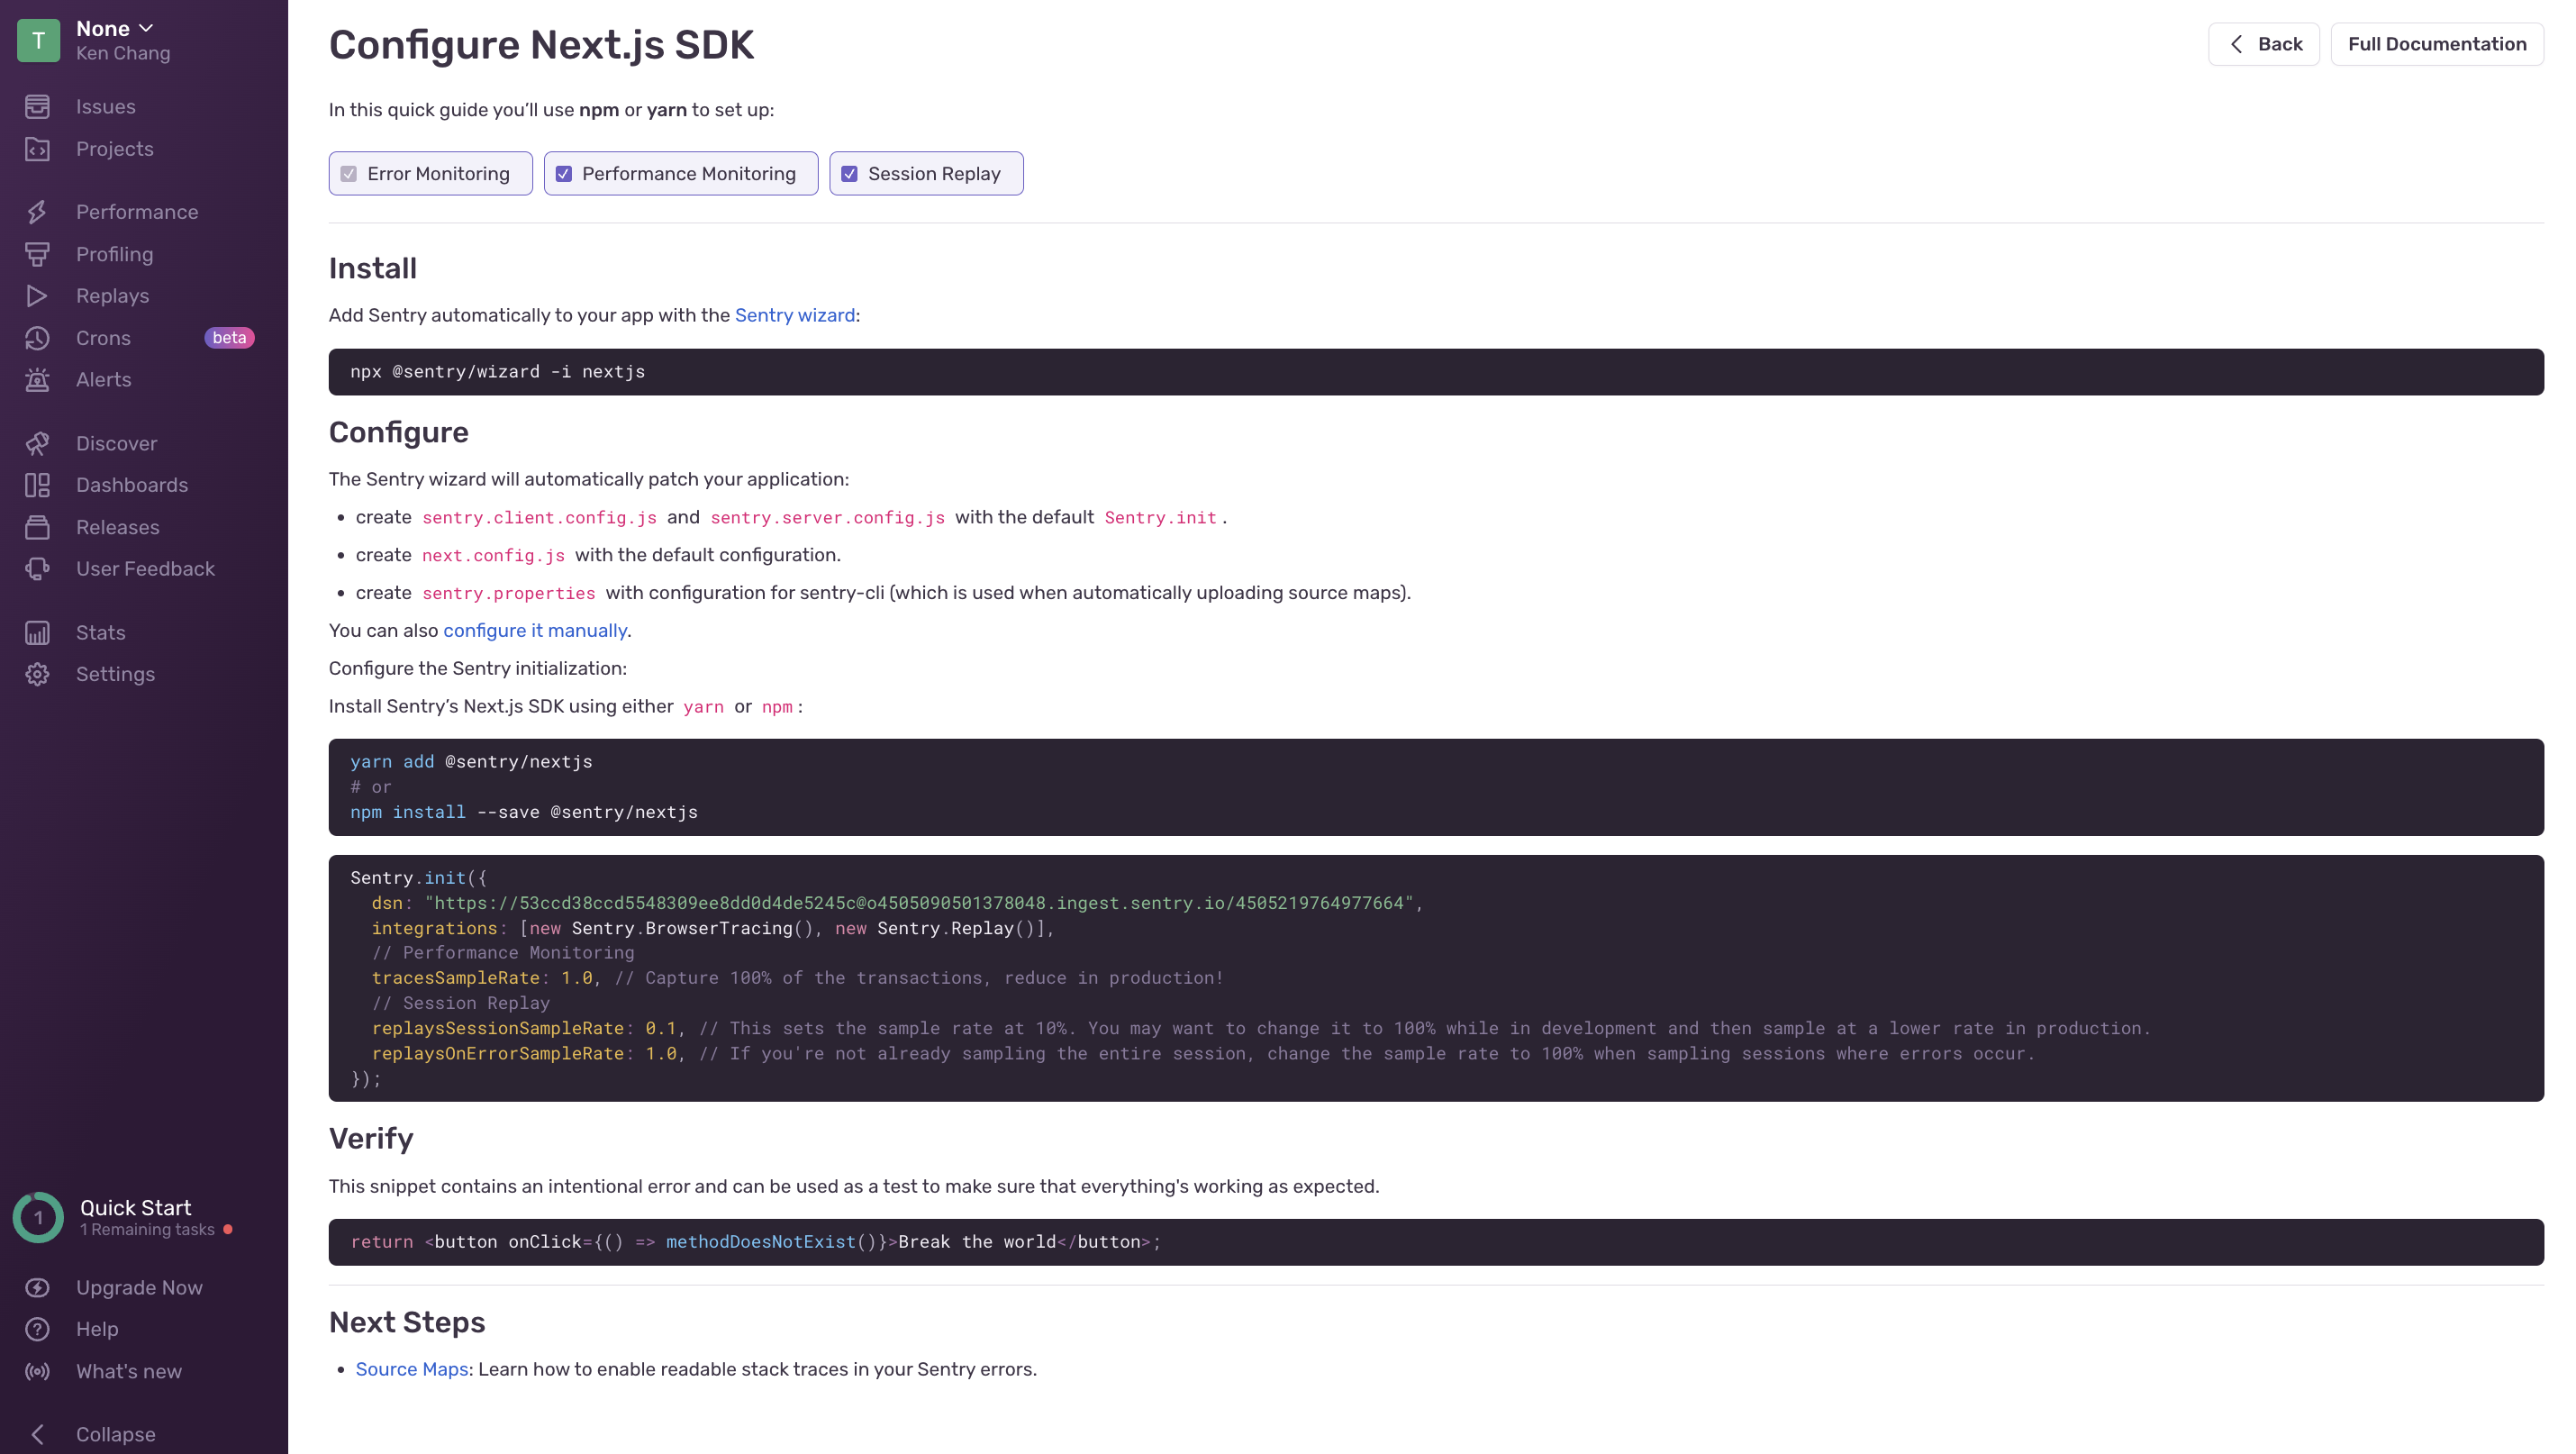Click the Alerts siren icon
This screenshot has height=1454, width=2576.
[x=37, y=380]
